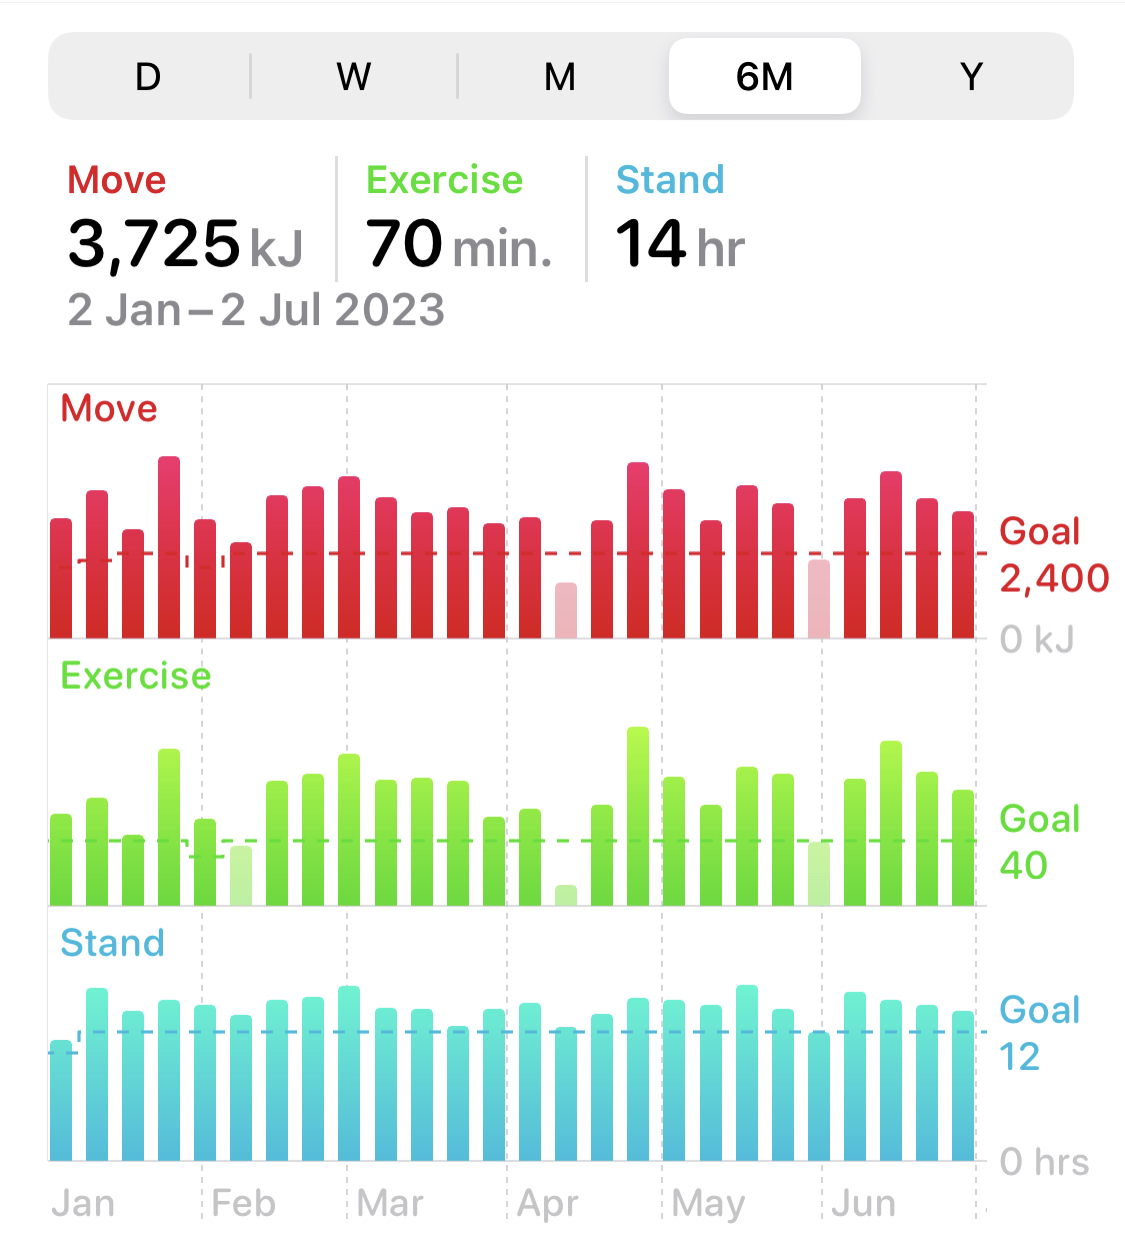Tap the Exercise Goal 40 label
1125x1260 pixels.
(x=1040, y=842)
